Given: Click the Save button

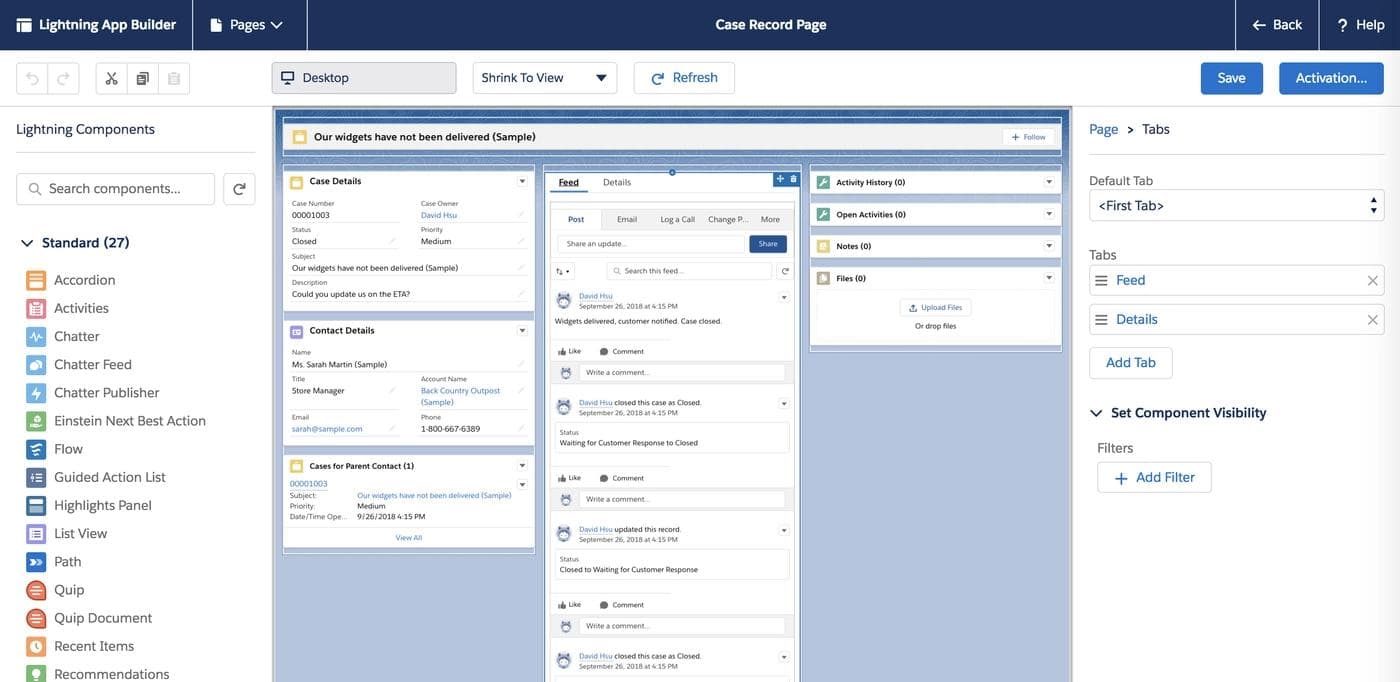Looking at the screenshot, I should coord(1231,78).
